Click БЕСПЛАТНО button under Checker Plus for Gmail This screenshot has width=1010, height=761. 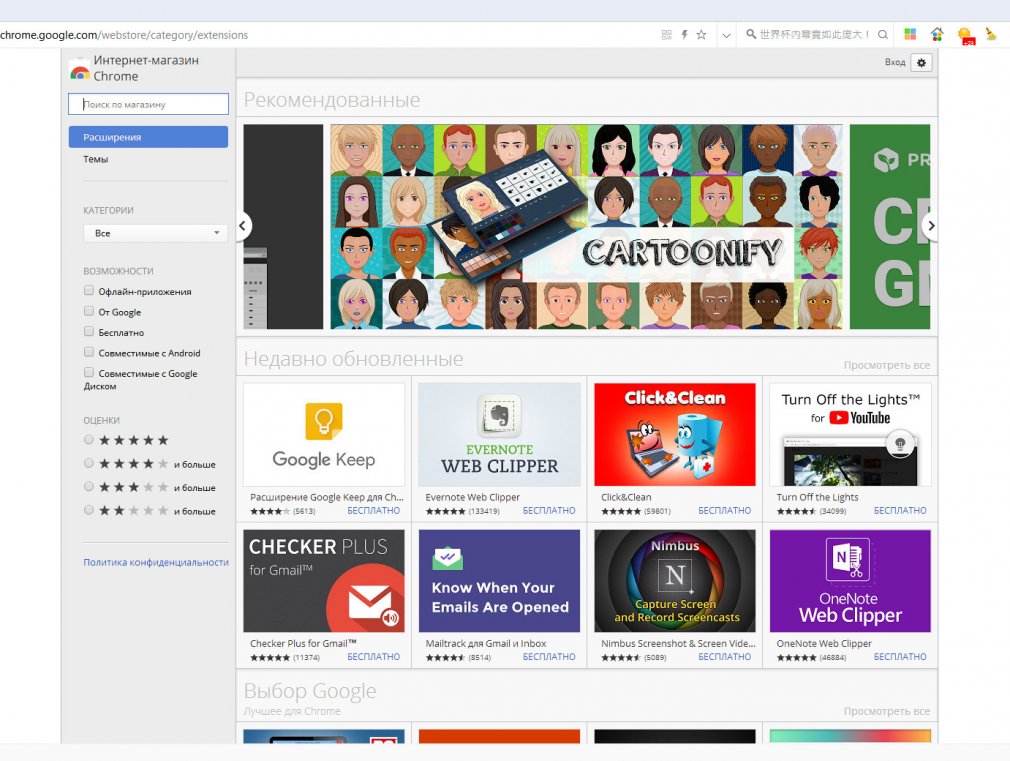(374, 657)
